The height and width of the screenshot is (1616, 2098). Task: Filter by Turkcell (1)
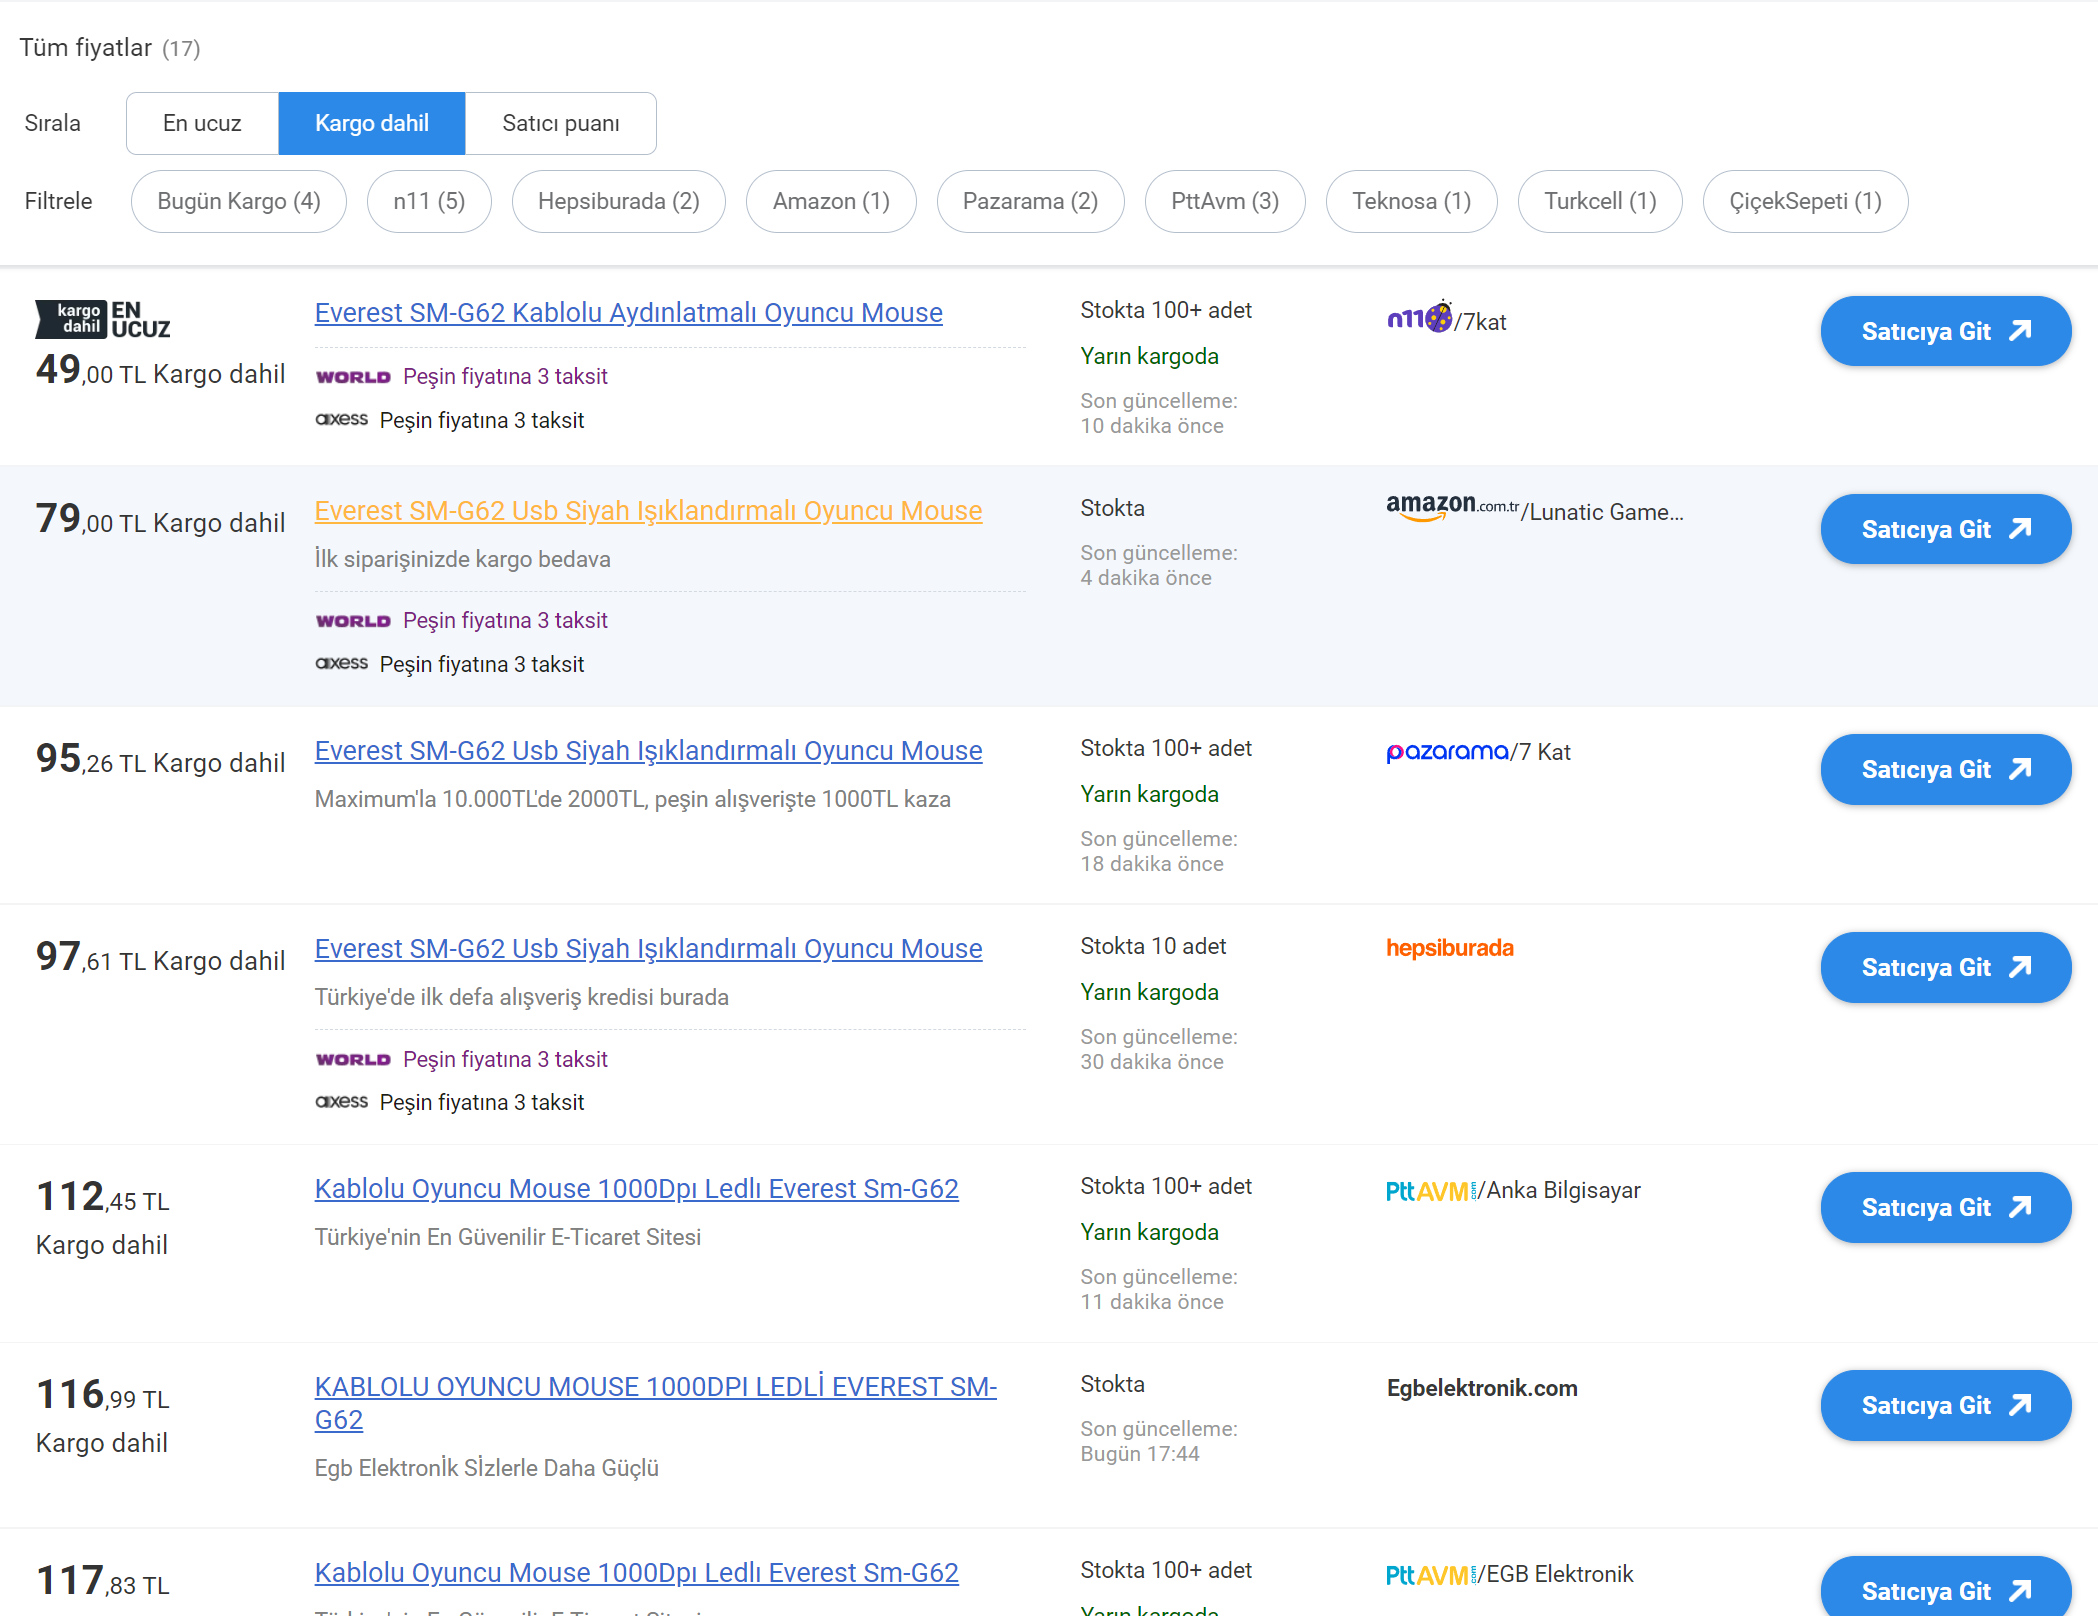[1600, 201]
